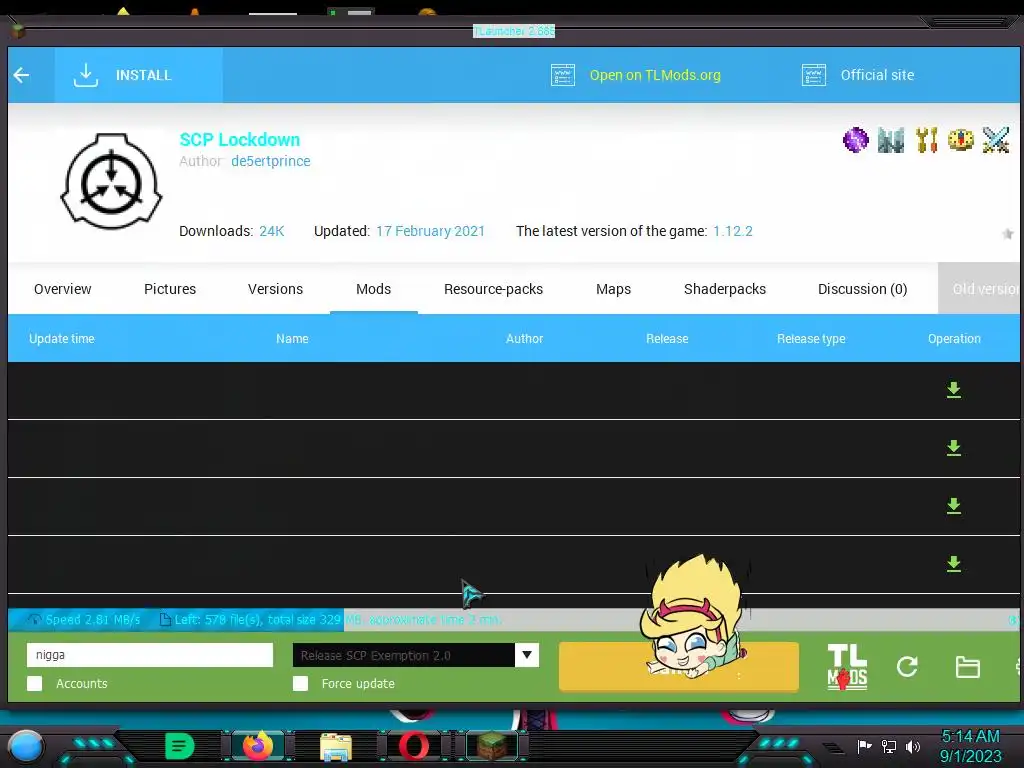Sort by the Update time column header
The height and width of the screenshot is (768, 1024).
[x=62, y=339]
